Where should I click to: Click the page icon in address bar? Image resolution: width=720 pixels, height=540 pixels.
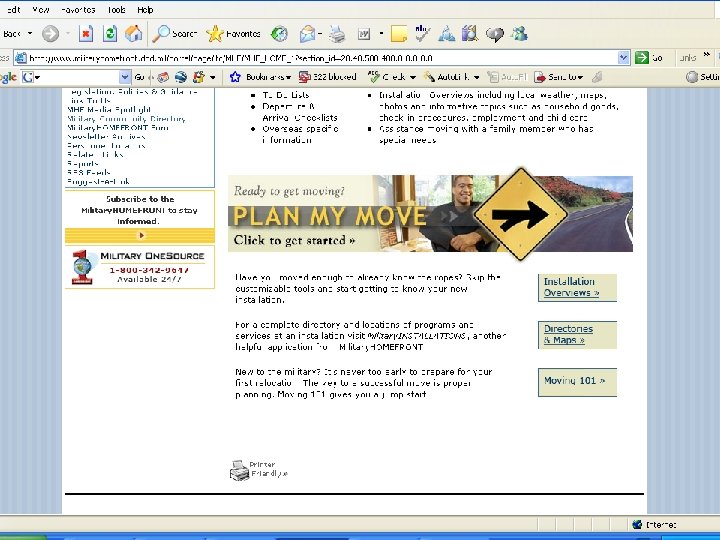pyautogui.click(x=20, y=58)
